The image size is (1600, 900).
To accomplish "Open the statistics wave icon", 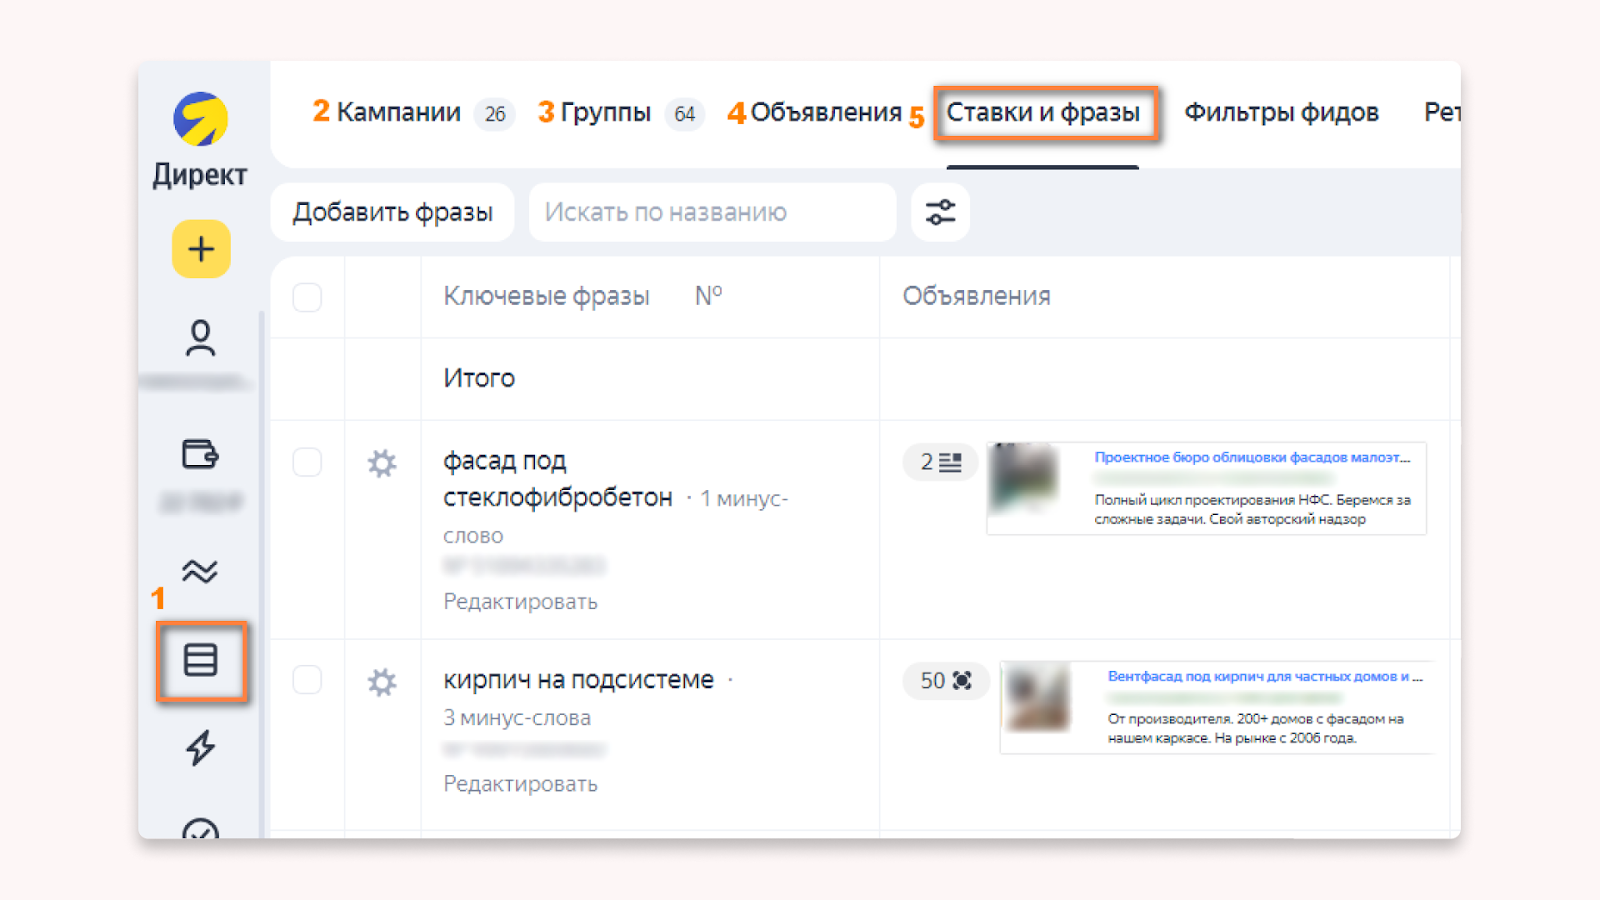I will pos(200,571).
